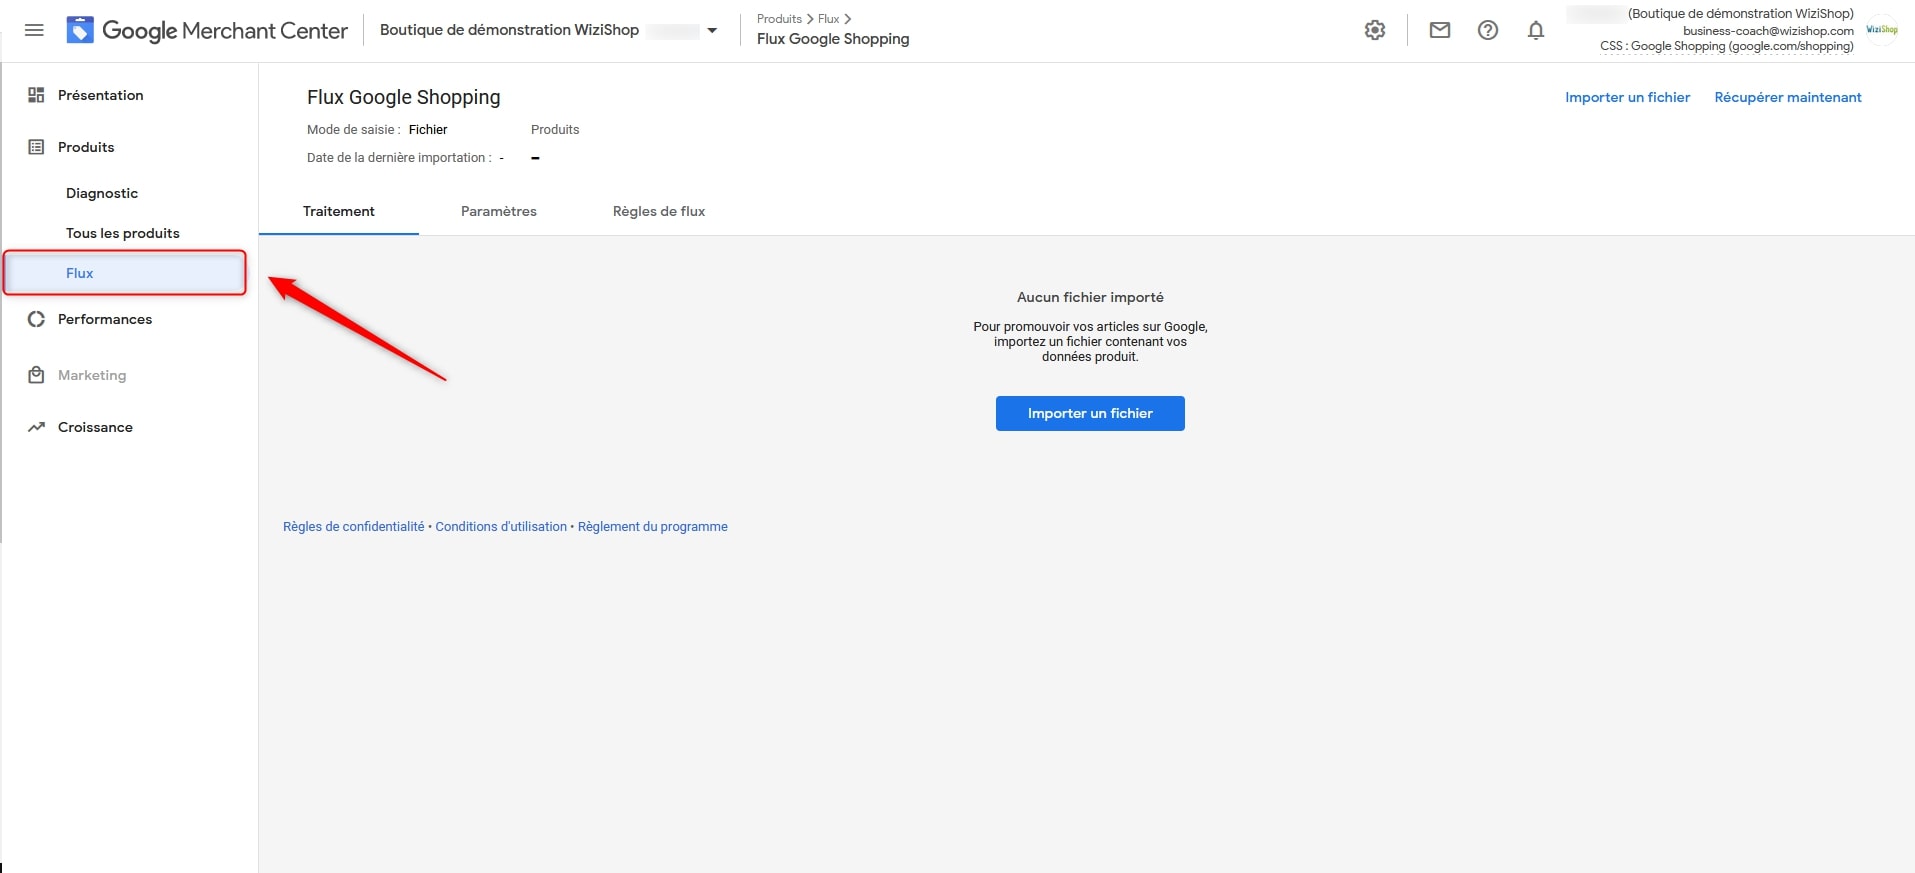This screenshot has width=1915, height=873.
Task: Open Présentation in the sidebar
Action: (100, 95)
